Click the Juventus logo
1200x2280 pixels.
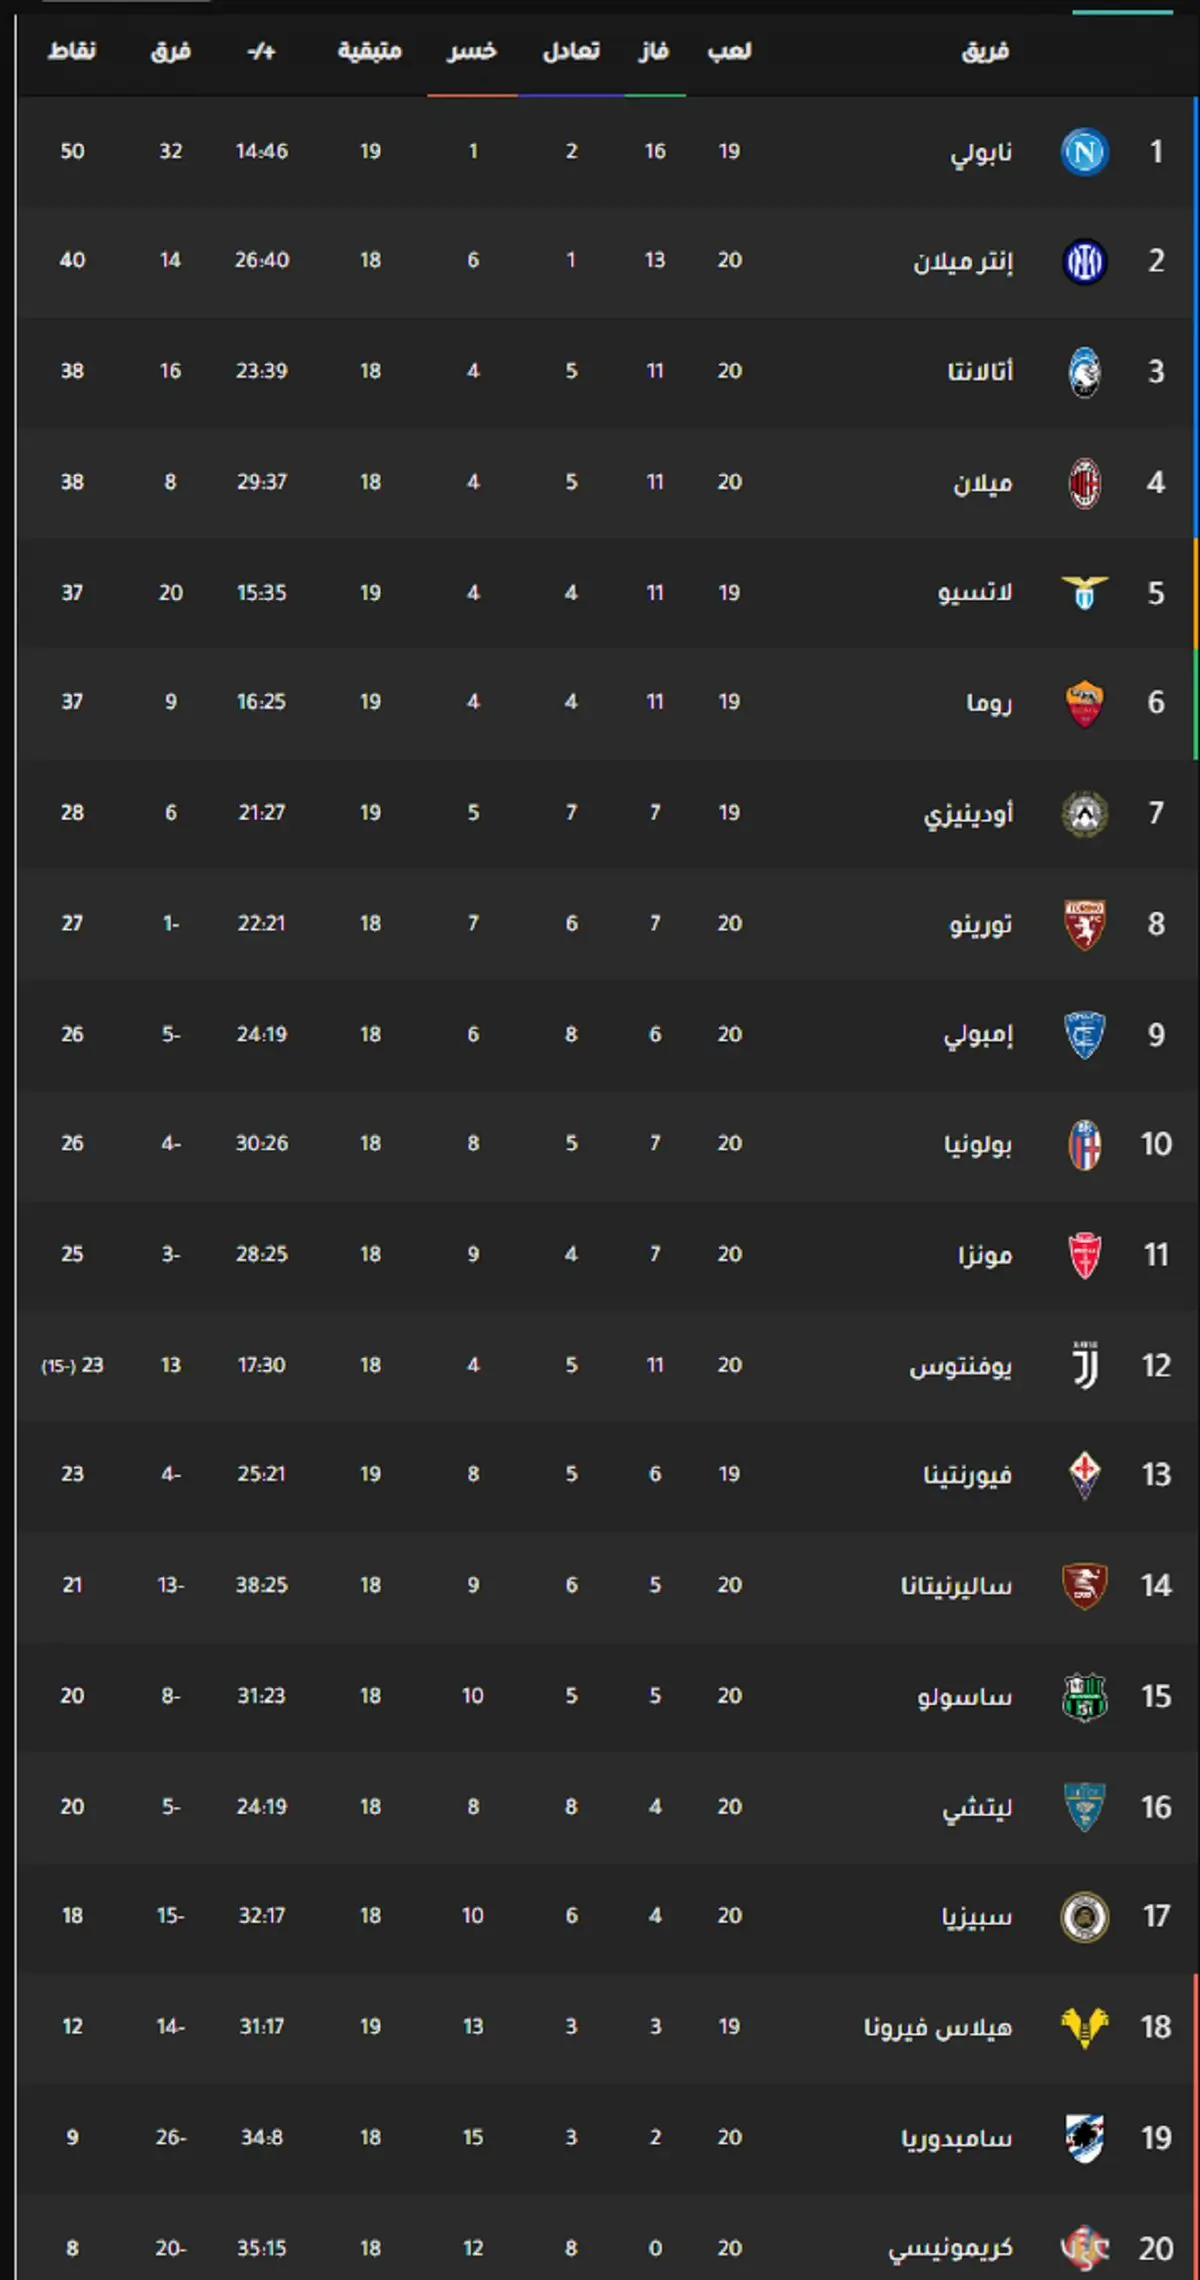tap(1085, 1366)
